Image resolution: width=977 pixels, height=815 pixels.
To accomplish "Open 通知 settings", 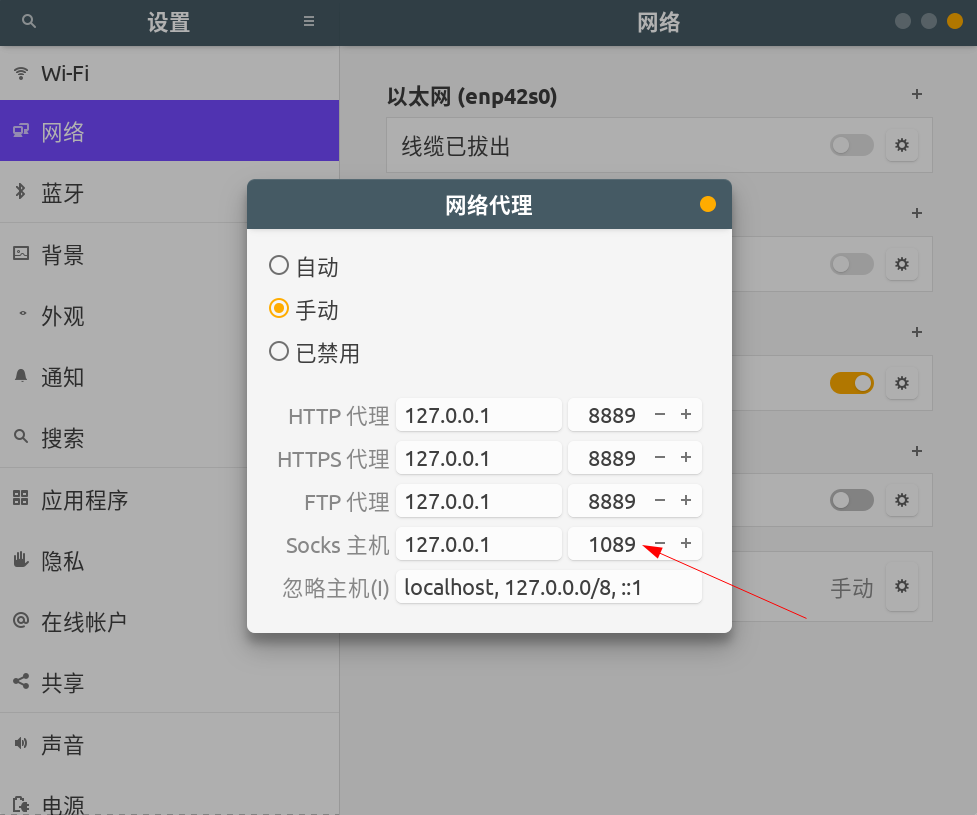I will coord(62,377).
